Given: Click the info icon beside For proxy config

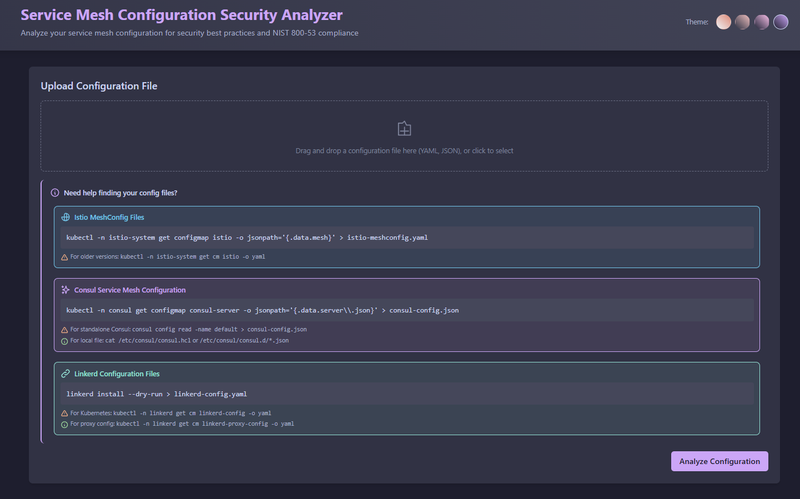Looking at the screenshot, I should coord(64,425).
